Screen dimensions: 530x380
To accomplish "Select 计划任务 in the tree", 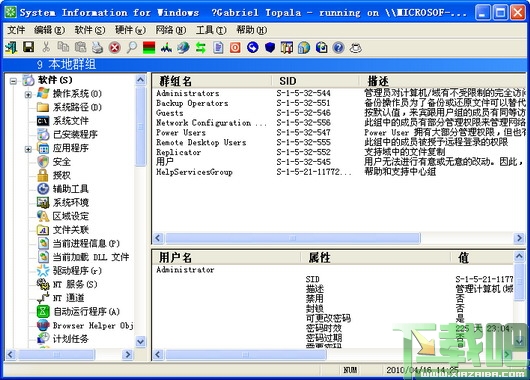I will (71, 338).
